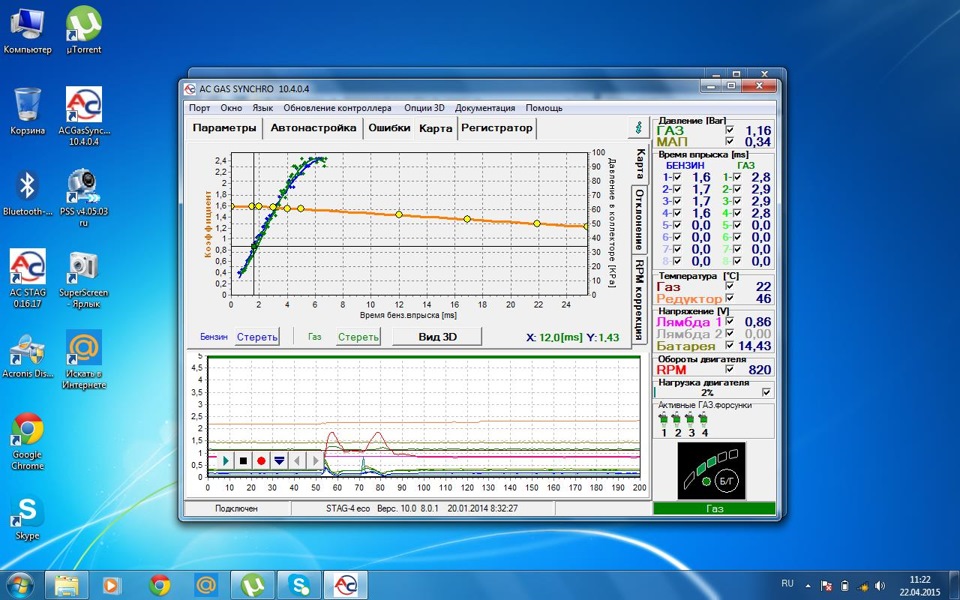Screen dimensions: 960x600
Task: Click the yellow map point at 22 ms
Action: (x=537, y=223)
